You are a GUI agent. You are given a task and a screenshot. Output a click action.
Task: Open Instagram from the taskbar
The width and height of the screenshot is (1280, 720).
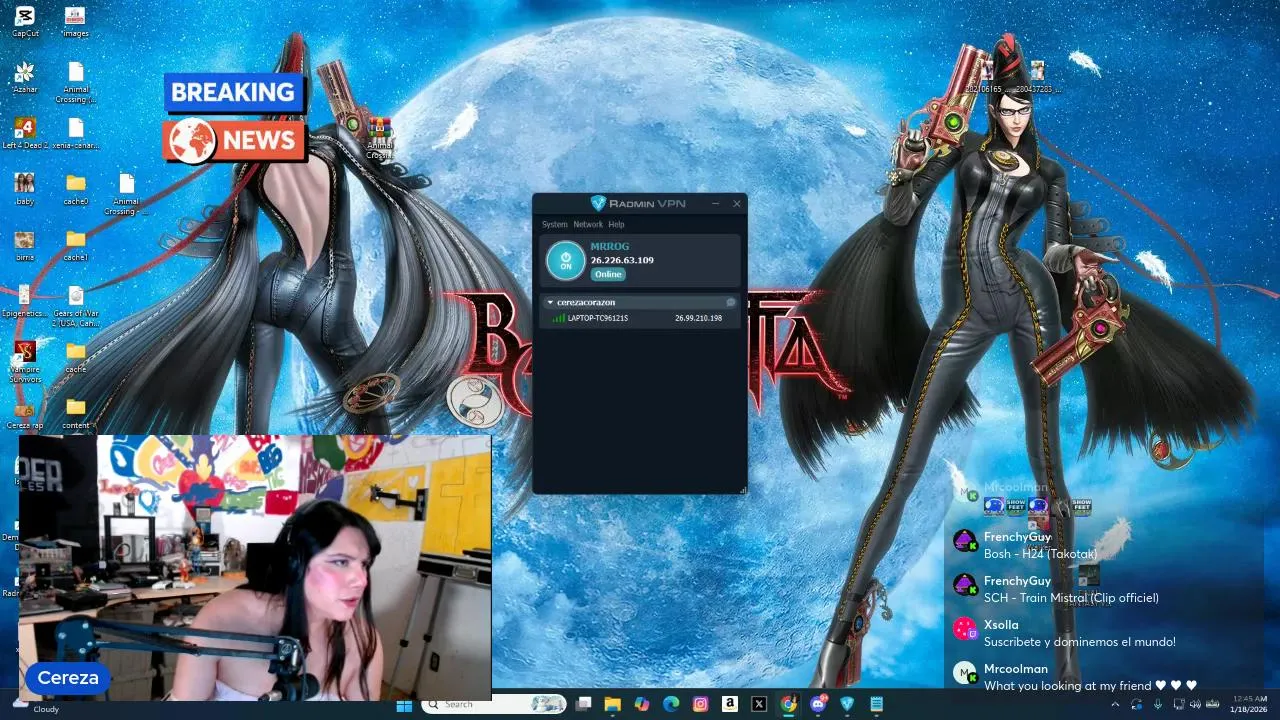pyautogui.click(x=701, y=705)
